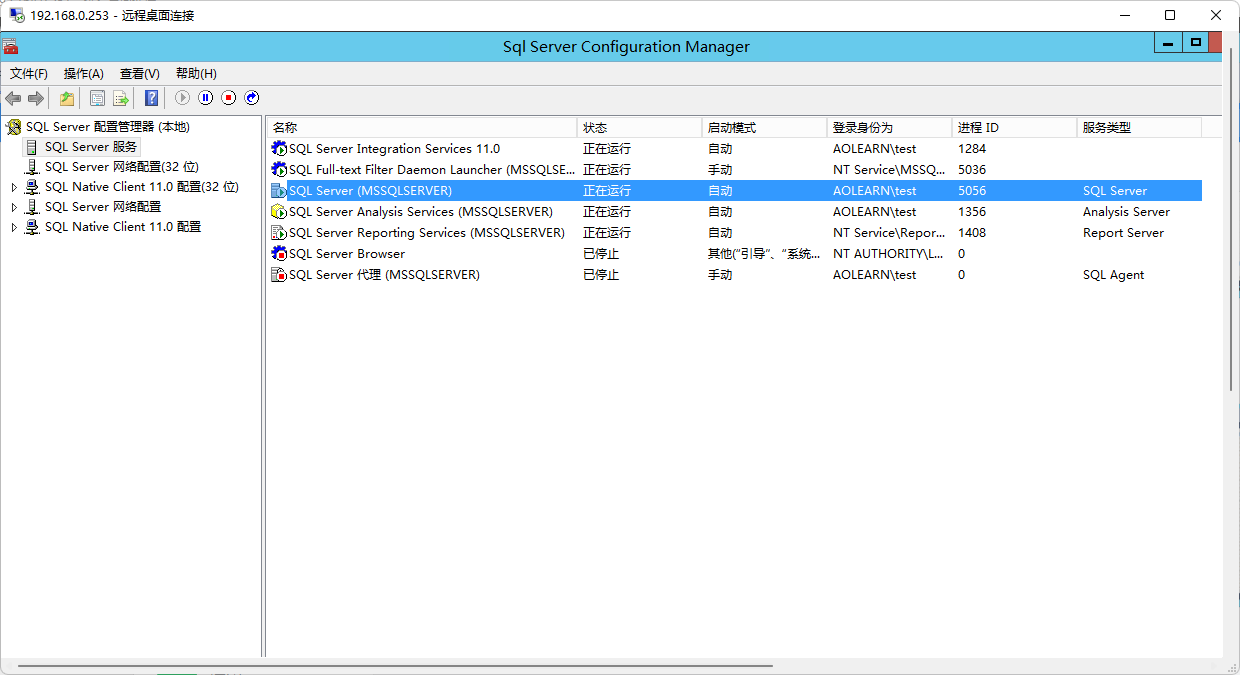This screenshot has width=1240, height=675.
Task: Click the Up one level folder icon
Action: click(66, 98)
